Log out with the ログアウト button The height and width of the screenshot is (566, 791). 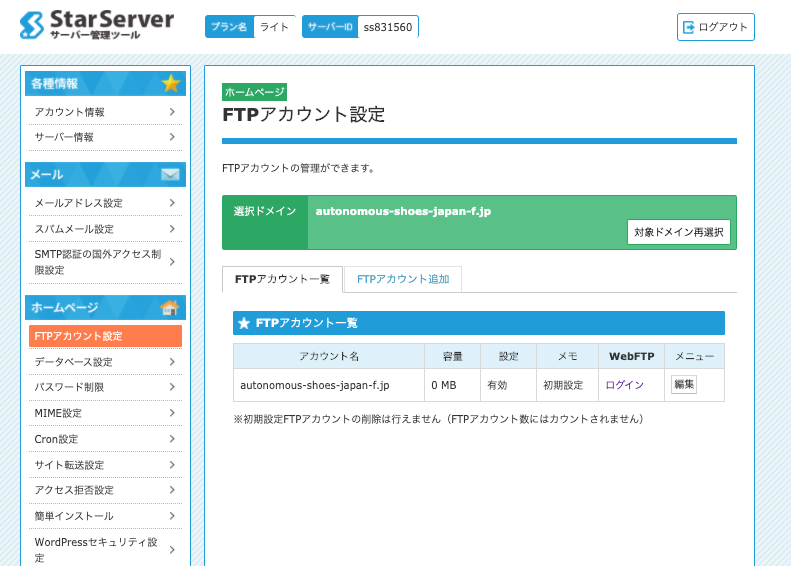pos(715,27)
